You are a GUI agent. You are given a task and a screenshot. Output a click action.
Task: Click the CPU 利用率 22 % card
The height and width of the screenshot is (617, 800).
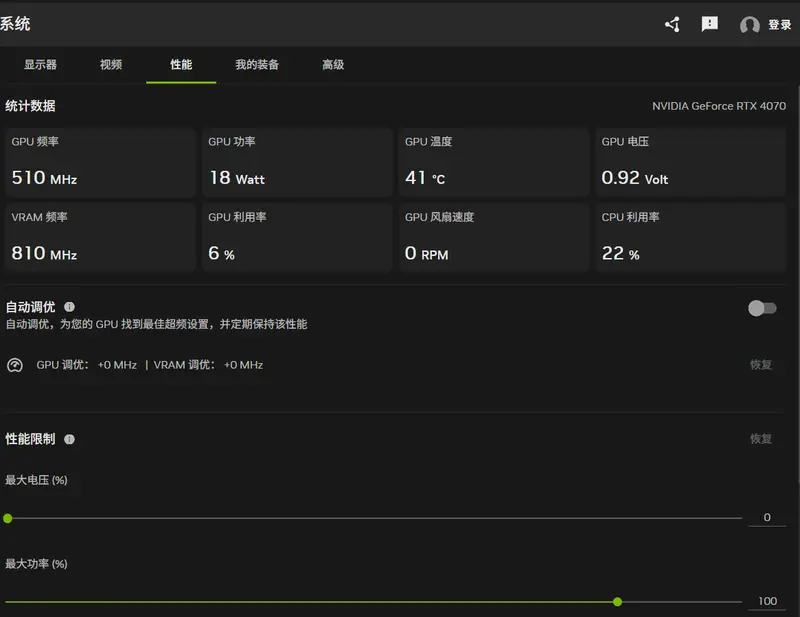[691, 238]
